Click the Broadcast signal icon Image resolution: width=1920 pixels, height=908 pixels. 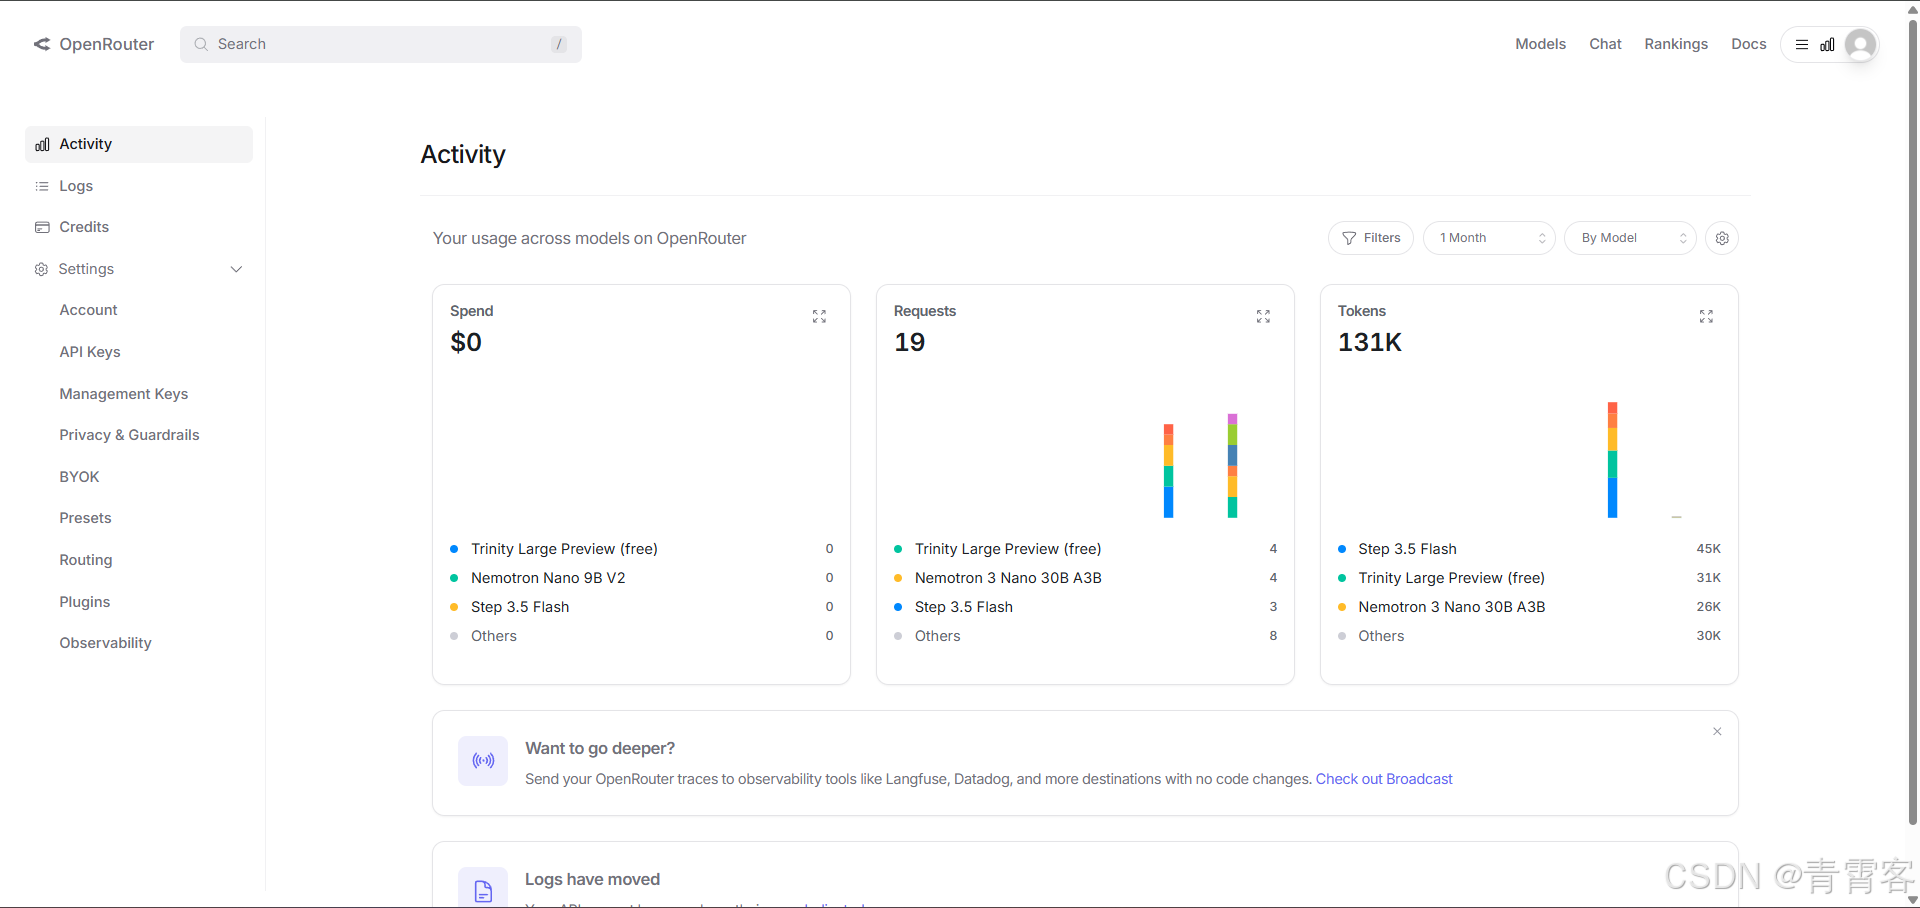pos(483,761)
